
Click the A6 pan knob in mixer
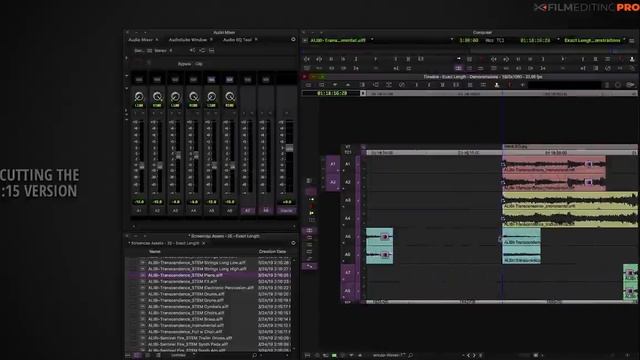click(230, 97)
